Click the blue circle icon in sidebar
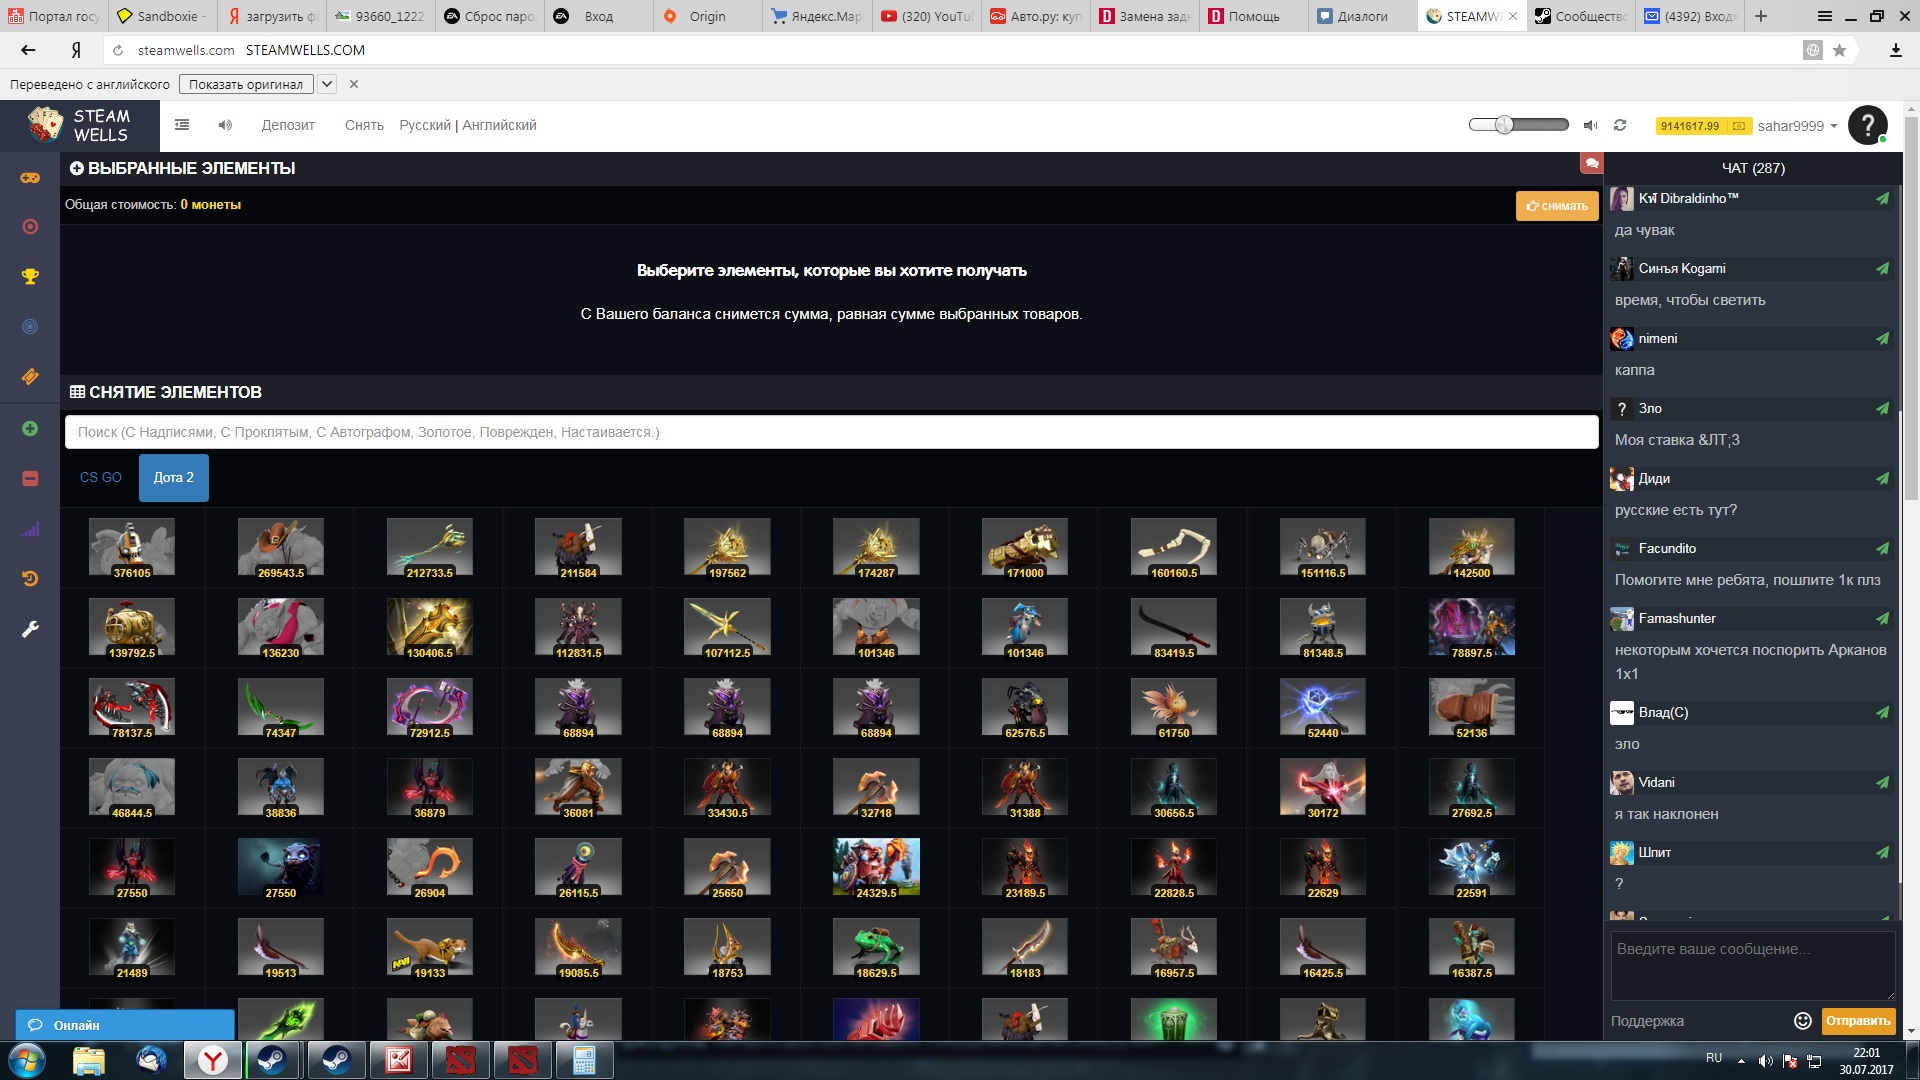Viewport: 1920px width, 1080px height. (30, 327)
